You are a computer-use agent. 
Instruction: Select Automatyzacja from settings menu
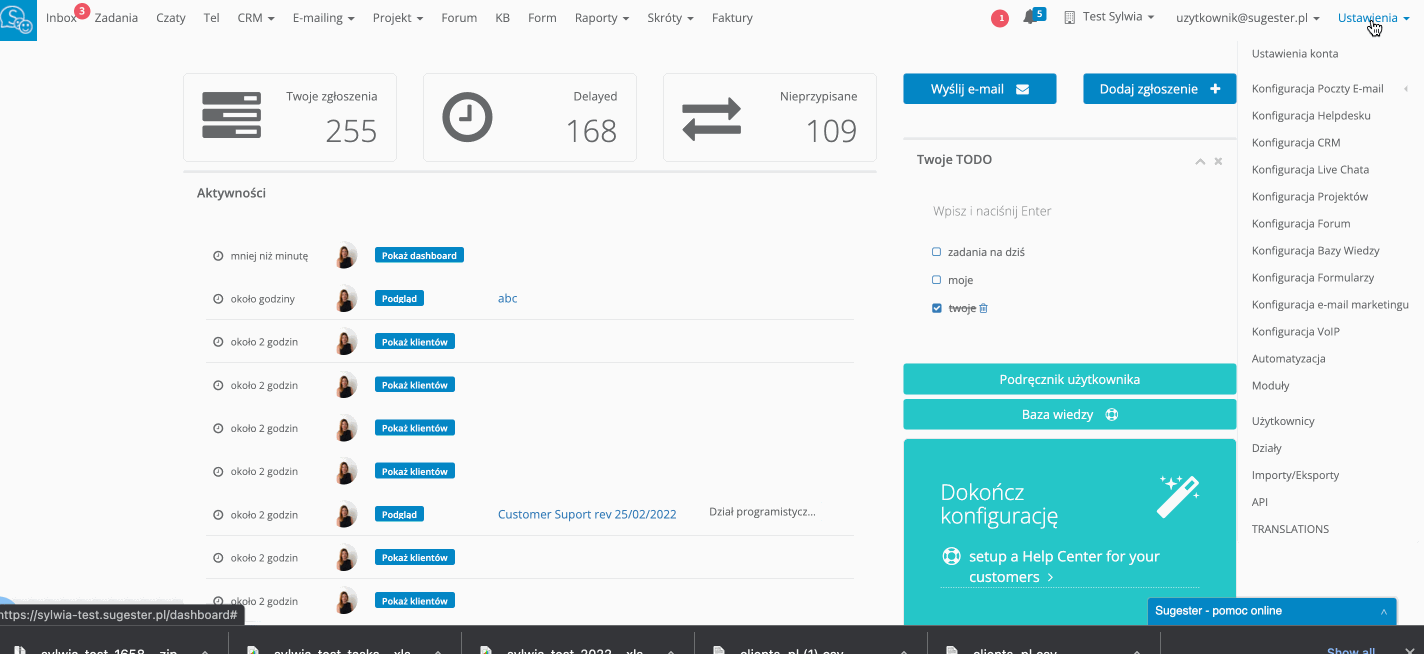tap(1288, 359)
